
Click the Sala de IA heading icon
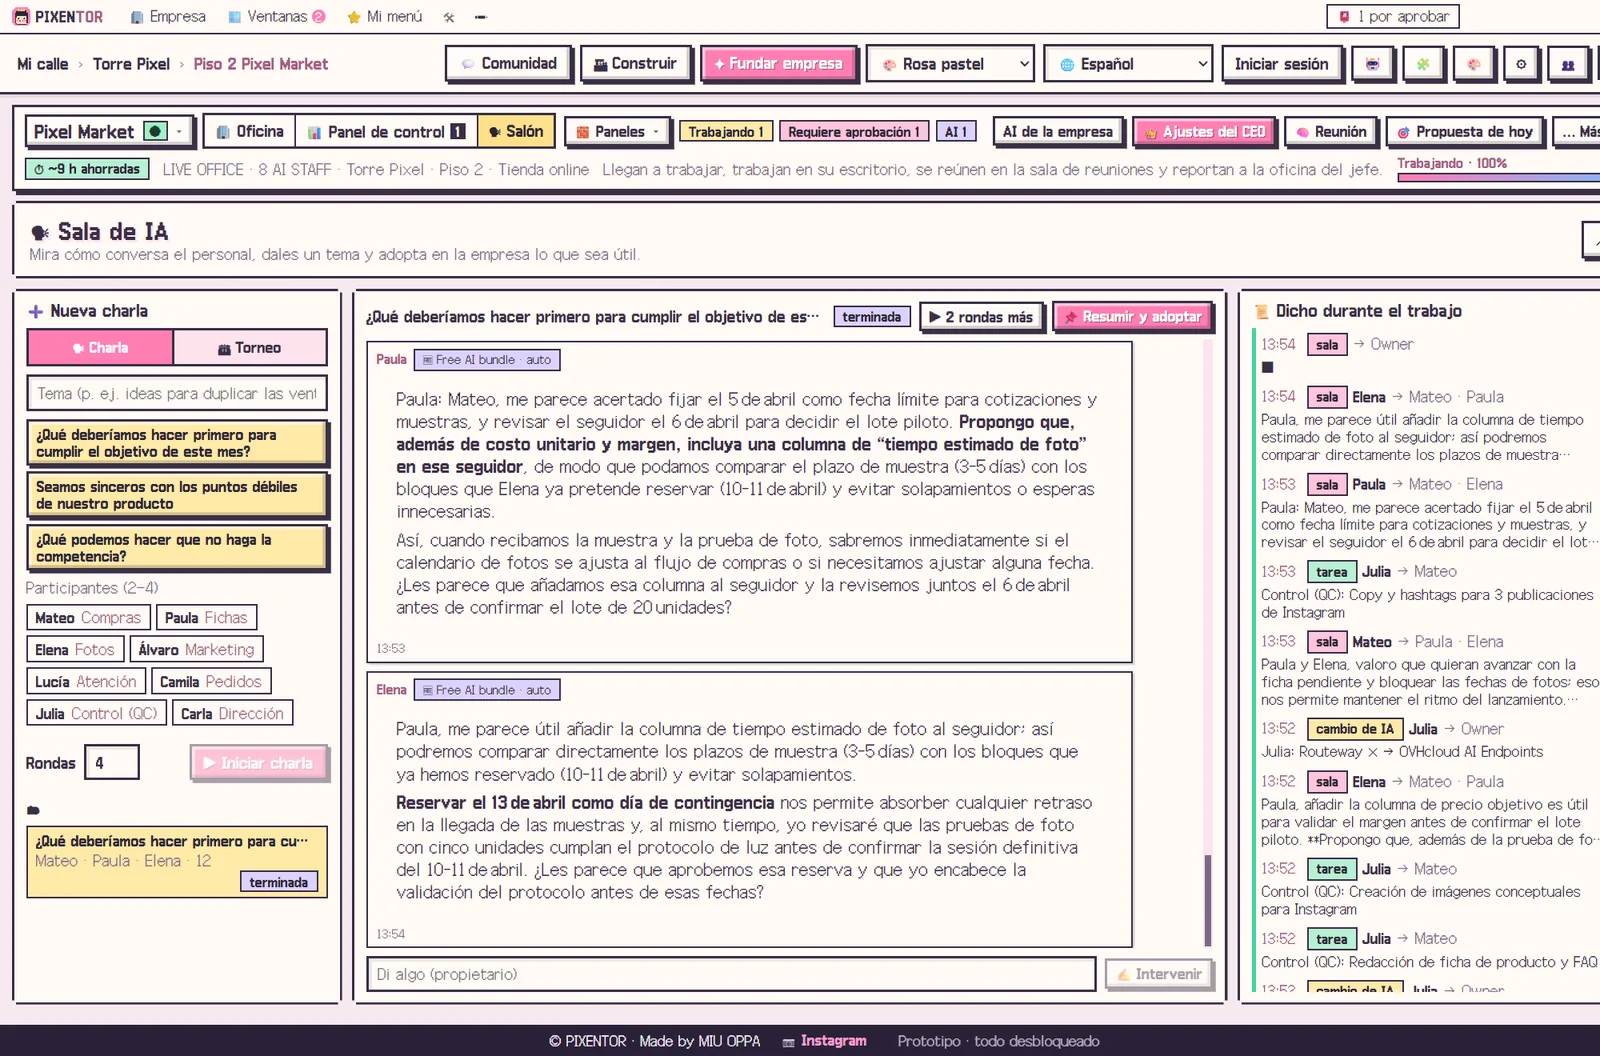point(40,232)
